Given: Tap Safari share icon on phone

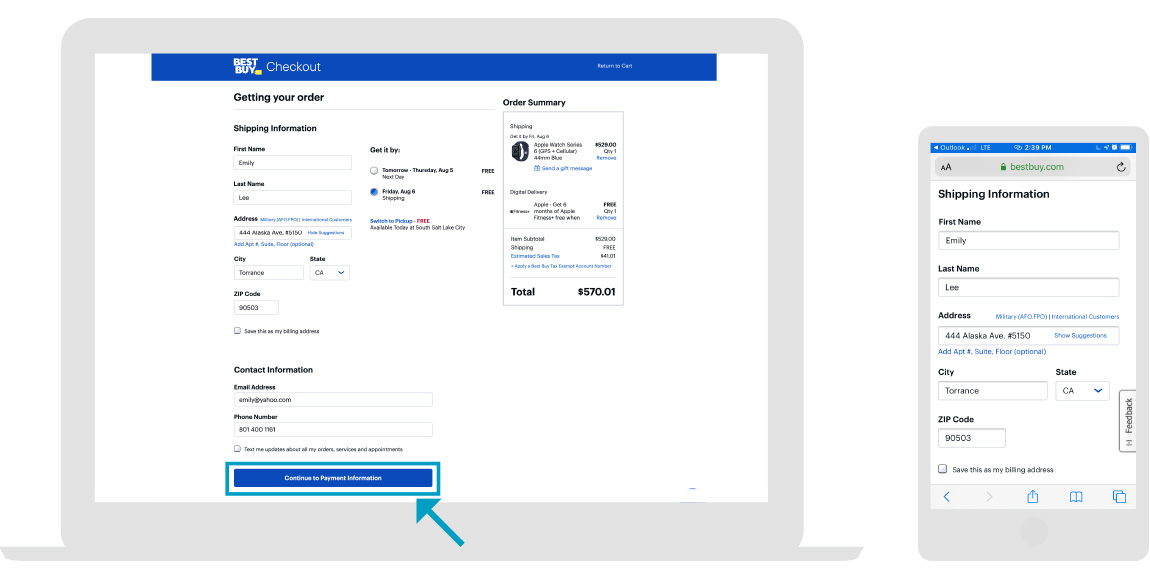Looking at the screenshot, I should pos(1033,497).
